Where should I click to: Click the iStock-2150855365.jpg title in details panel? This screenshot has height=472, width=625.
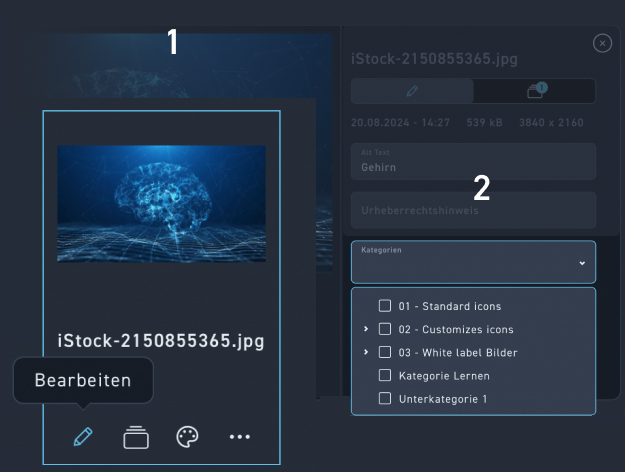click(x=434, y=59)
